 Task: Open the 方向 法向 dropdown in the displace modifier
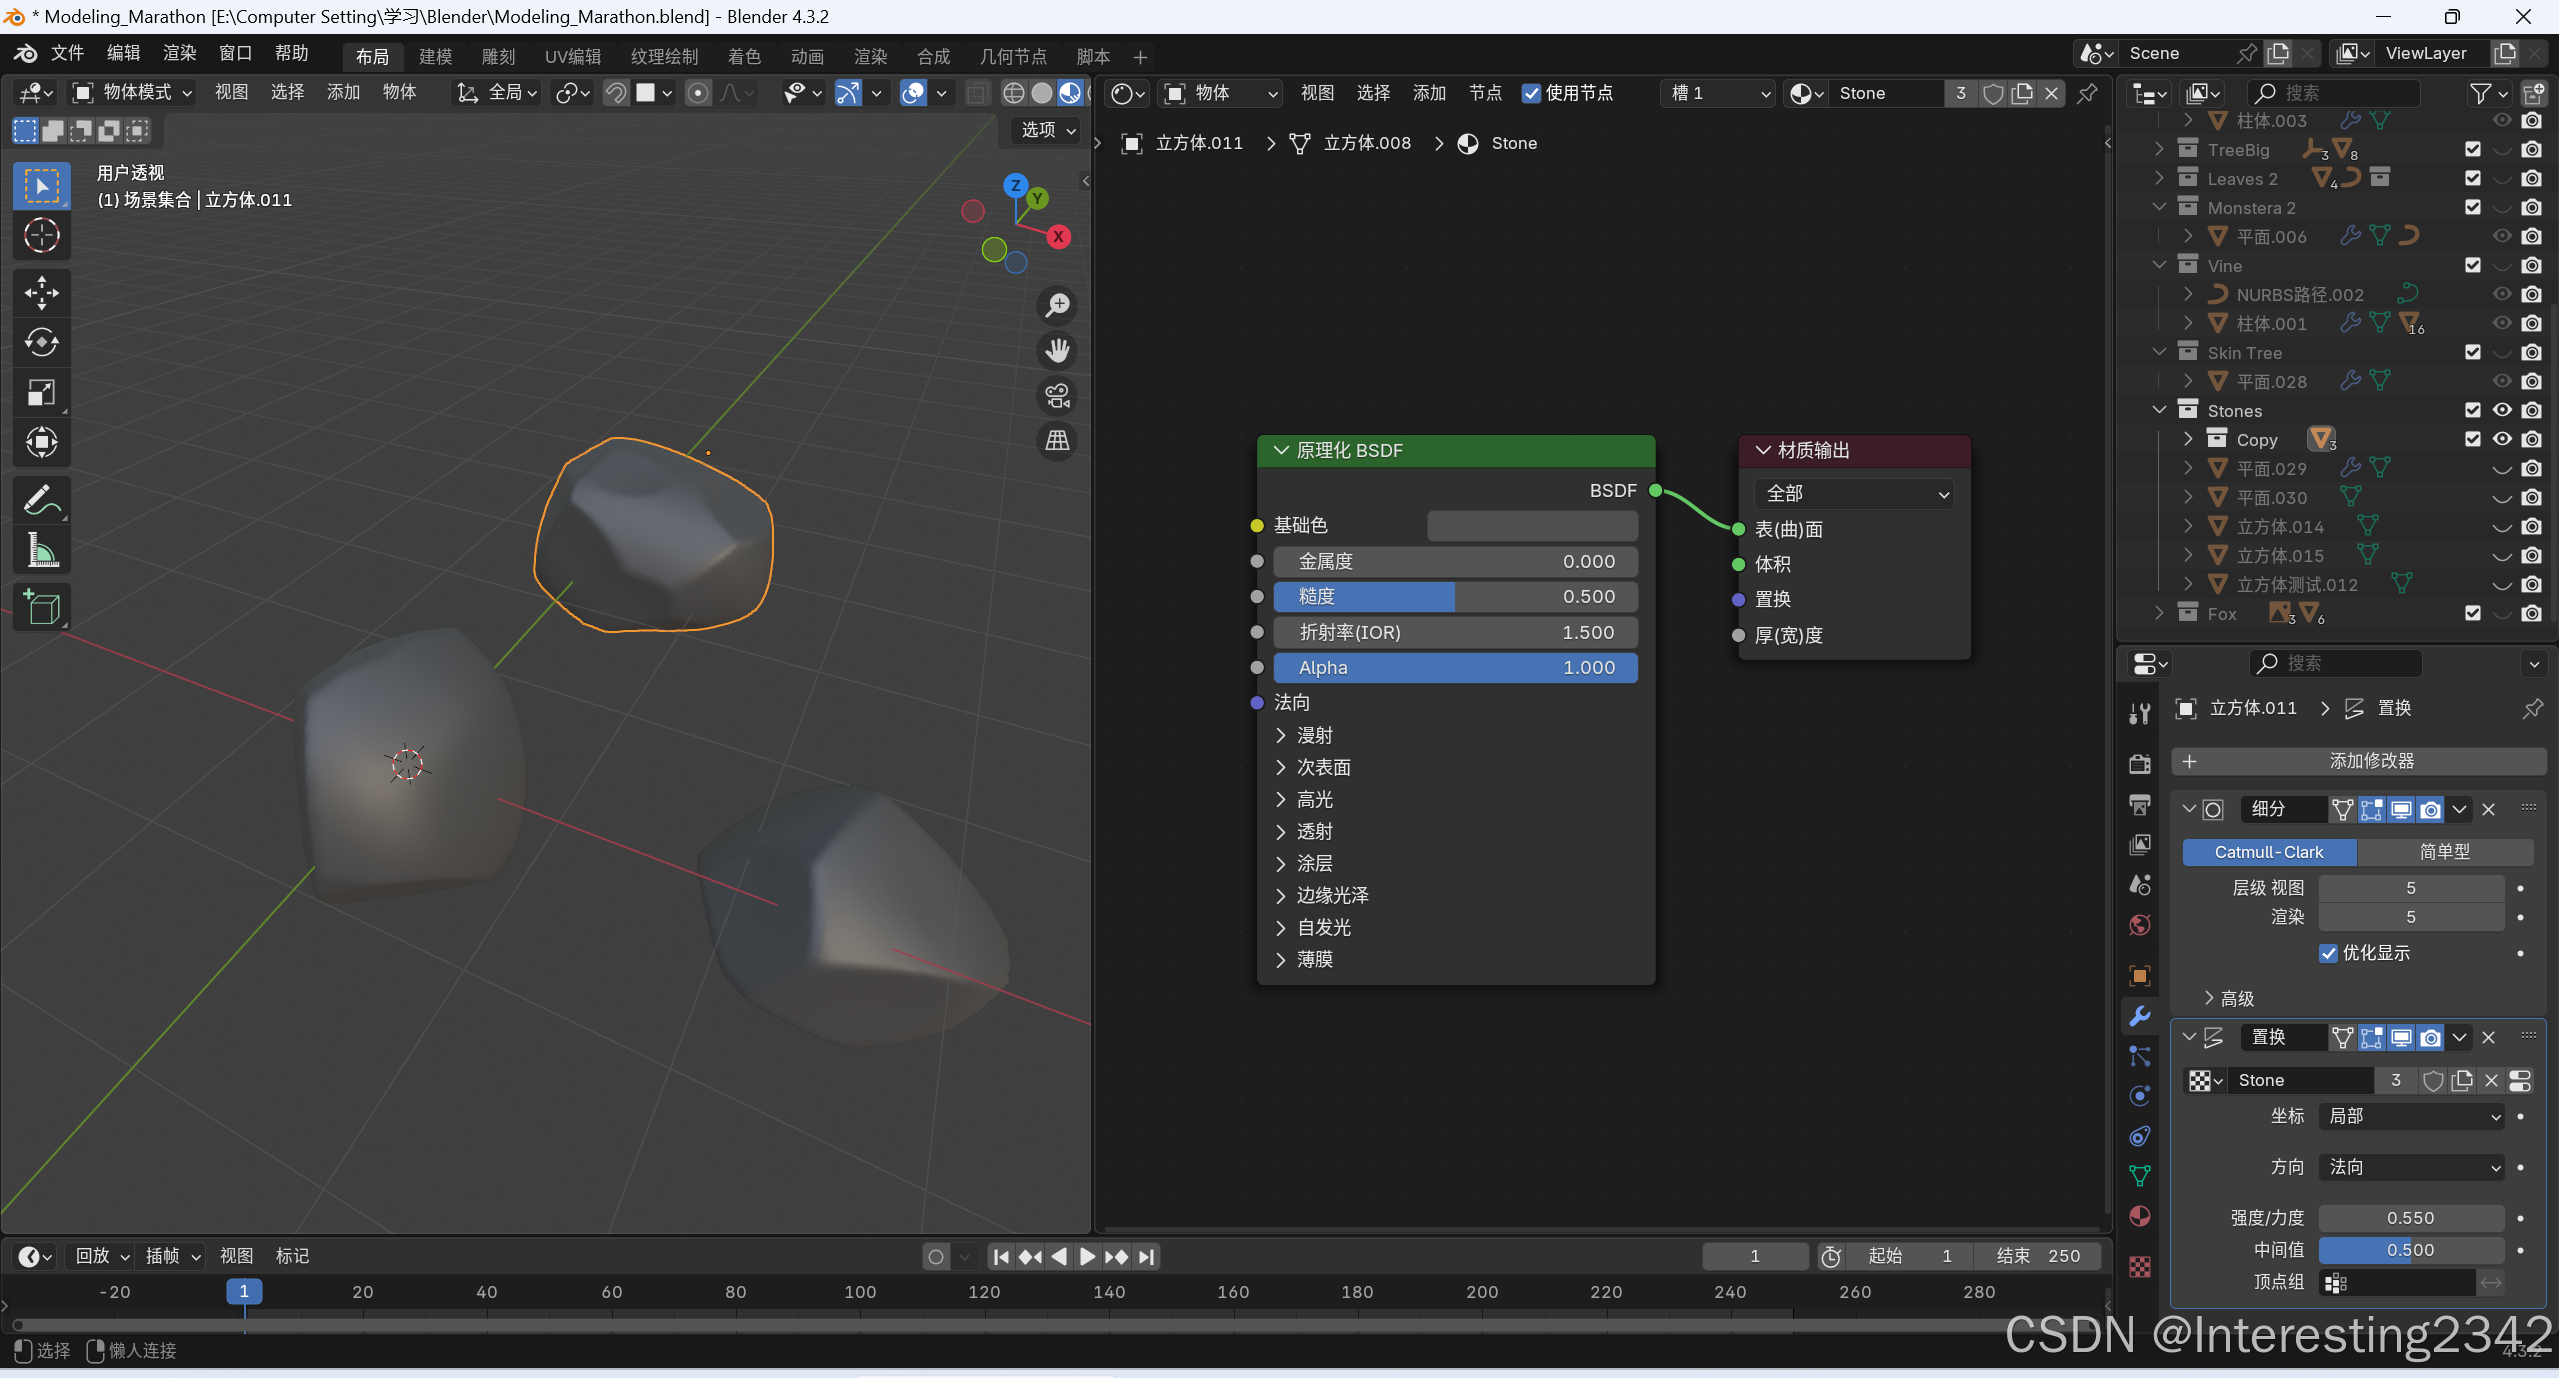[x=2412, y=1167]
